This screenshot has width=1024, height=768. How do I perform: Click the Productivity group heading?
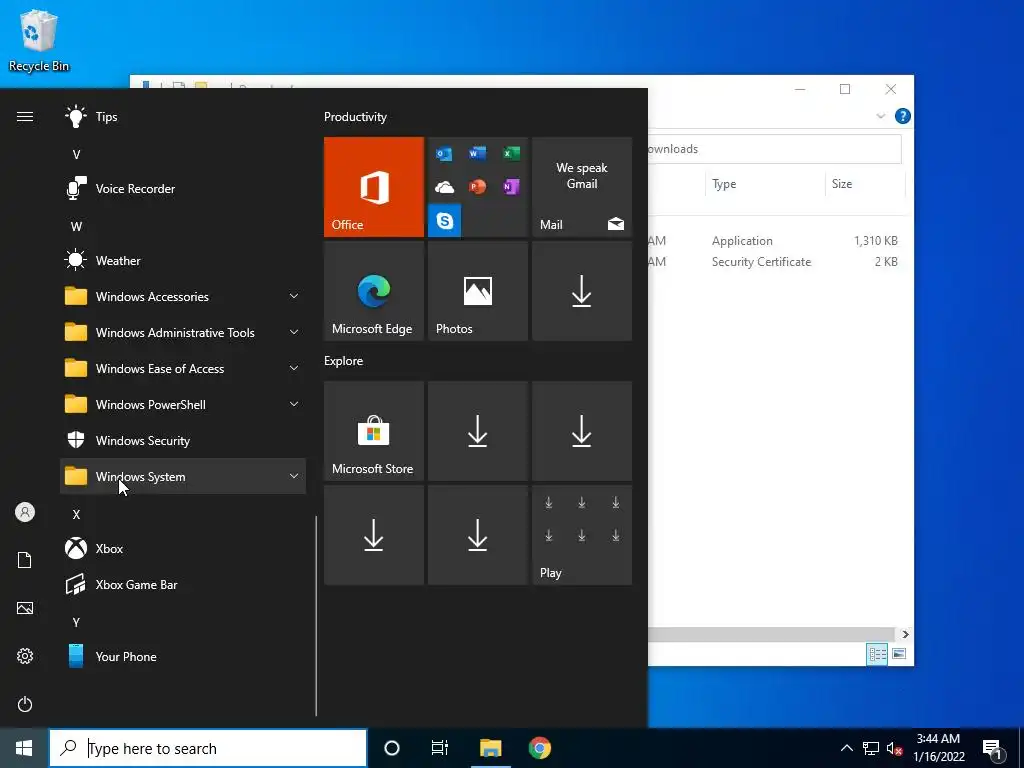tap(355, 117)
